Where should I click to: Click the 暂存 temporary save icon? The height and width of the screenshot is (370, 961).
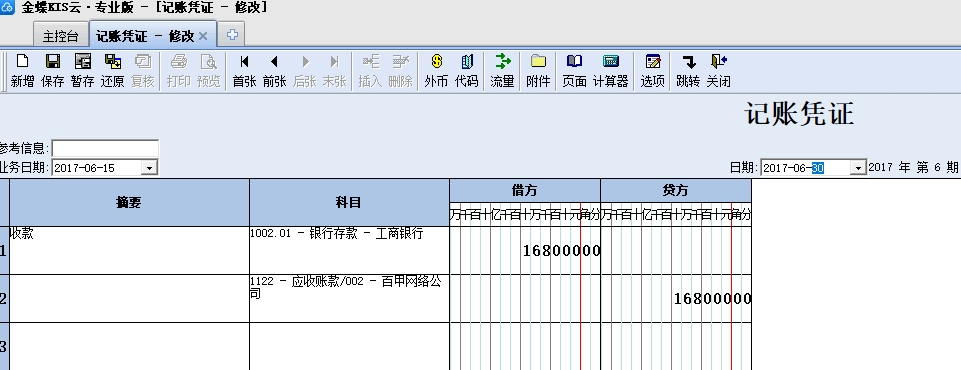click(82, 70)
